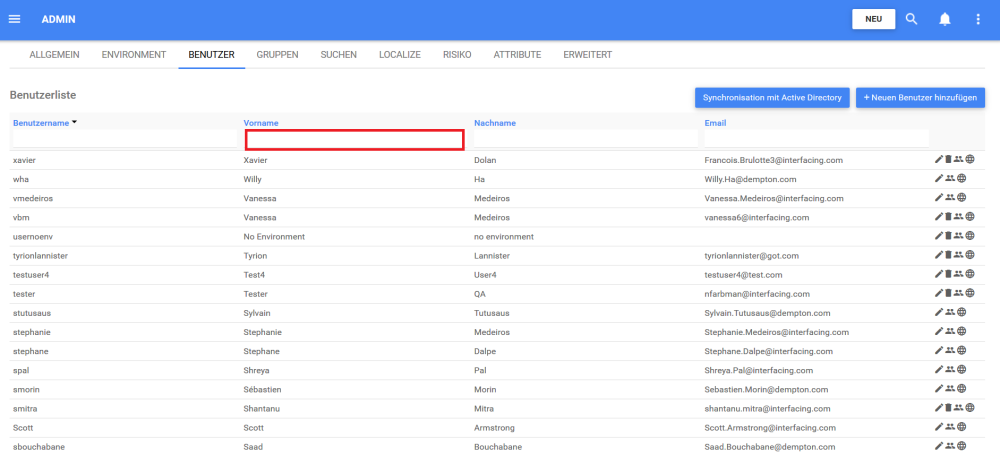Select email shantanu.mitra@interfacing.com
Image resolution: width=1000 pixels, height=455 pixels.
(x=767, y=408)
